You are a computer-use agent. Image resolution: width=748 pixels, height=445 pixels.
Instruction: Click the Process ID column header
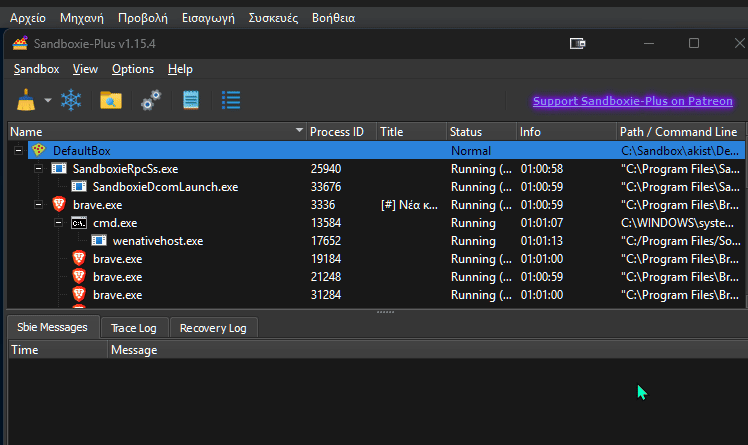coord(341,132)
